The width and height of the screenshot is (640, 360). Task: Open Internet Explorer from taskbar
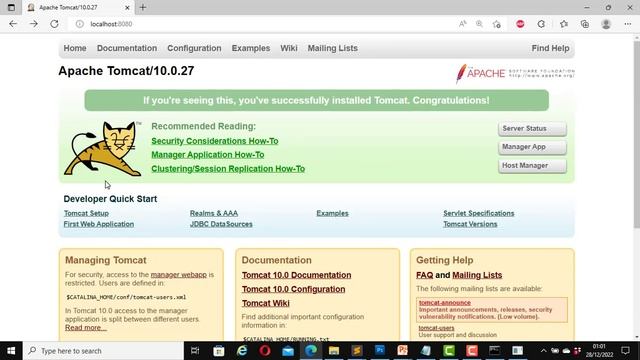tap(242, 351)
